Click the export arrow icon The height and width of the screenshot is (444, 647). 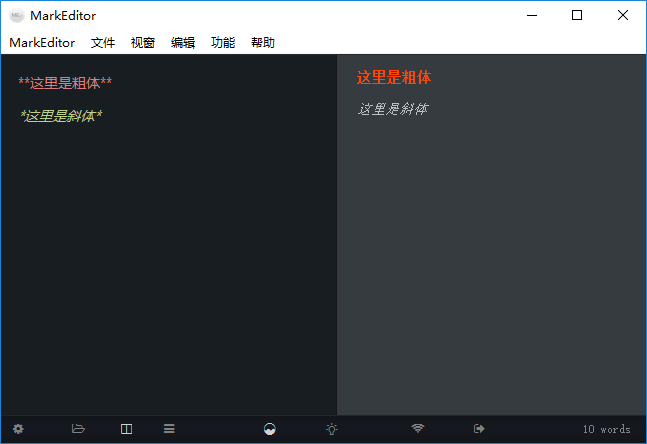[479, 429]
